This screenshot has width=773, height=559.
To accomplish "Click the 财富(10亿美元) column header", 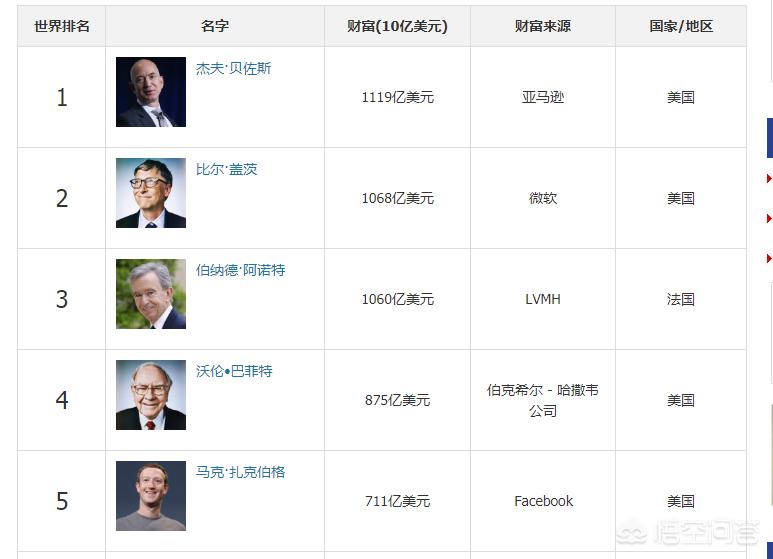I will 397,26.
